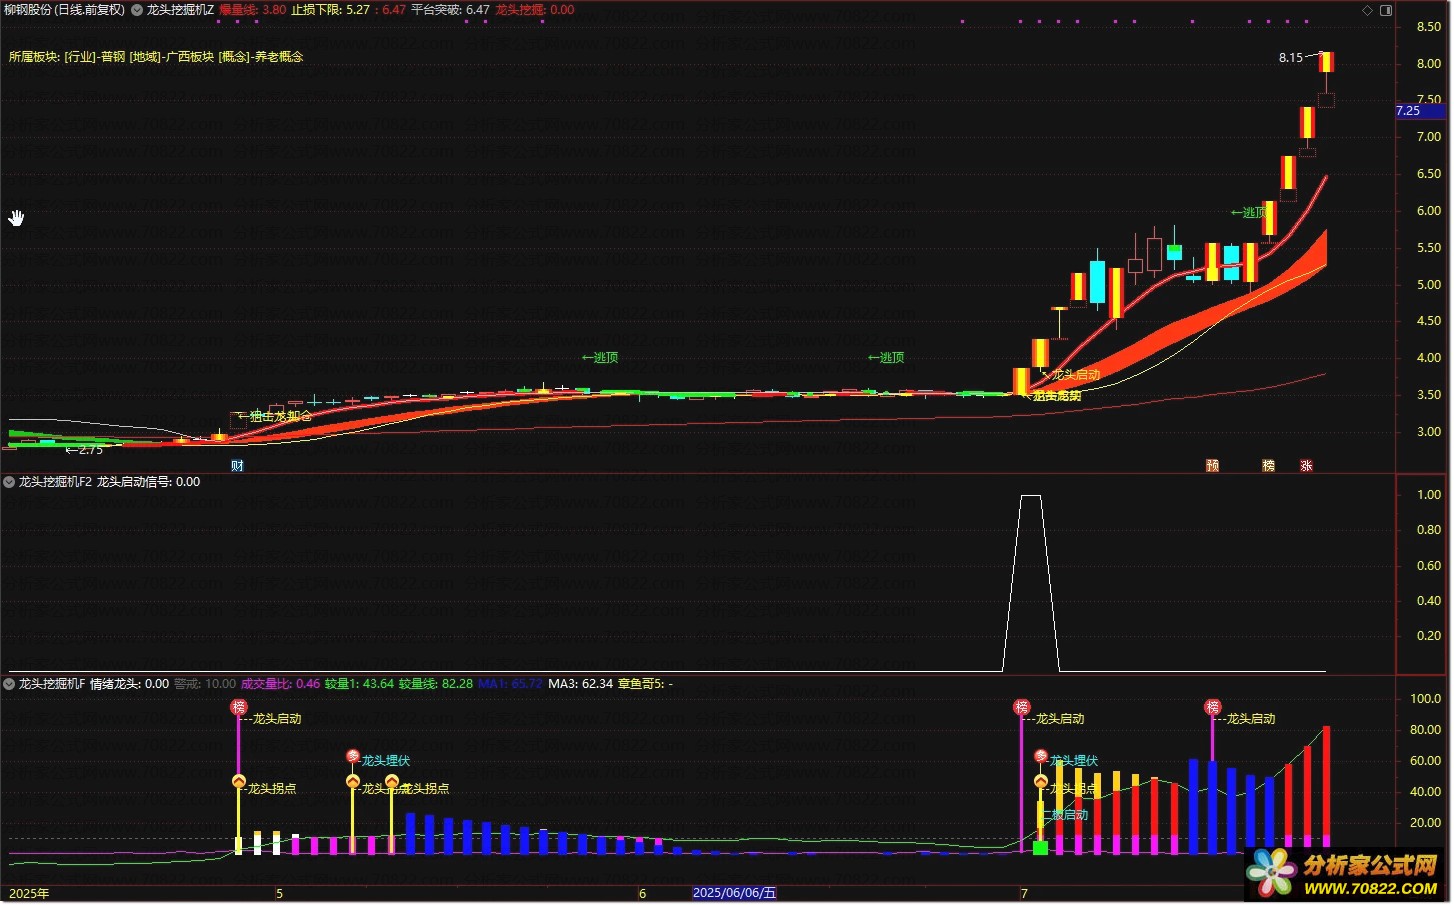Click the 8.15 high price label
This screenshot has width=1454, height=905.
tap(1291, 58)
